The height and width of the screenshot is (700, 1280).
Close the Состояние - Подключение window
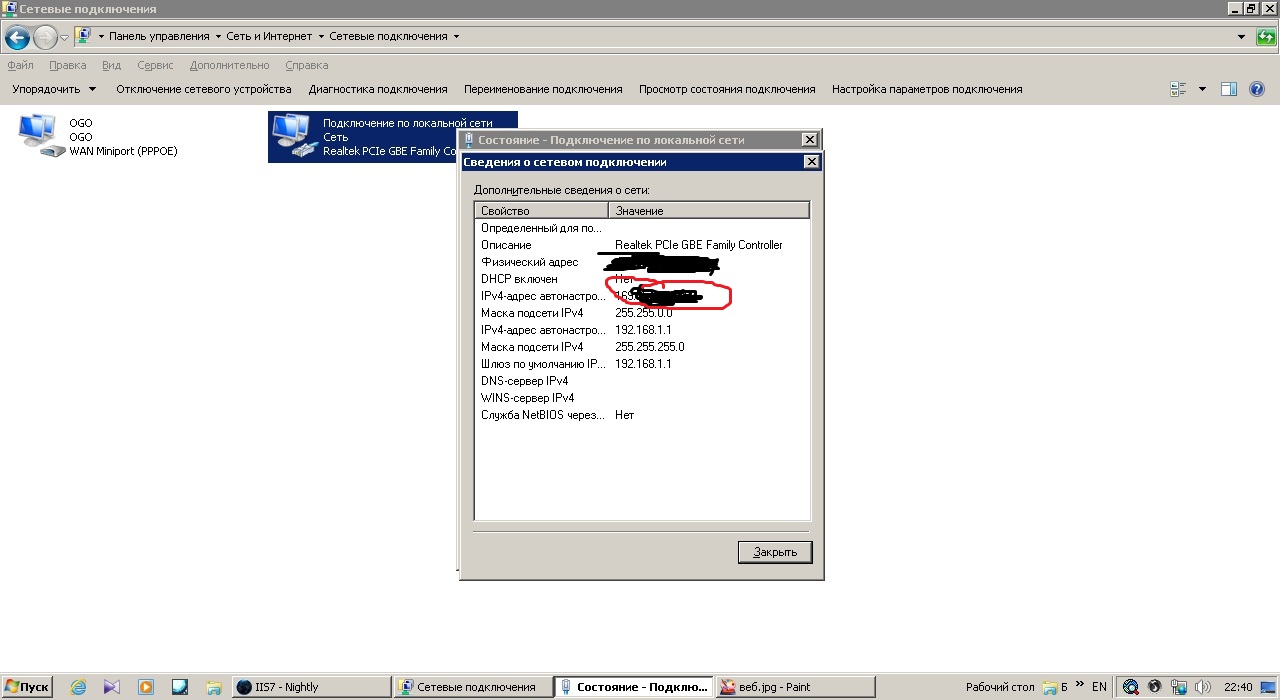(x=810, y=140)
